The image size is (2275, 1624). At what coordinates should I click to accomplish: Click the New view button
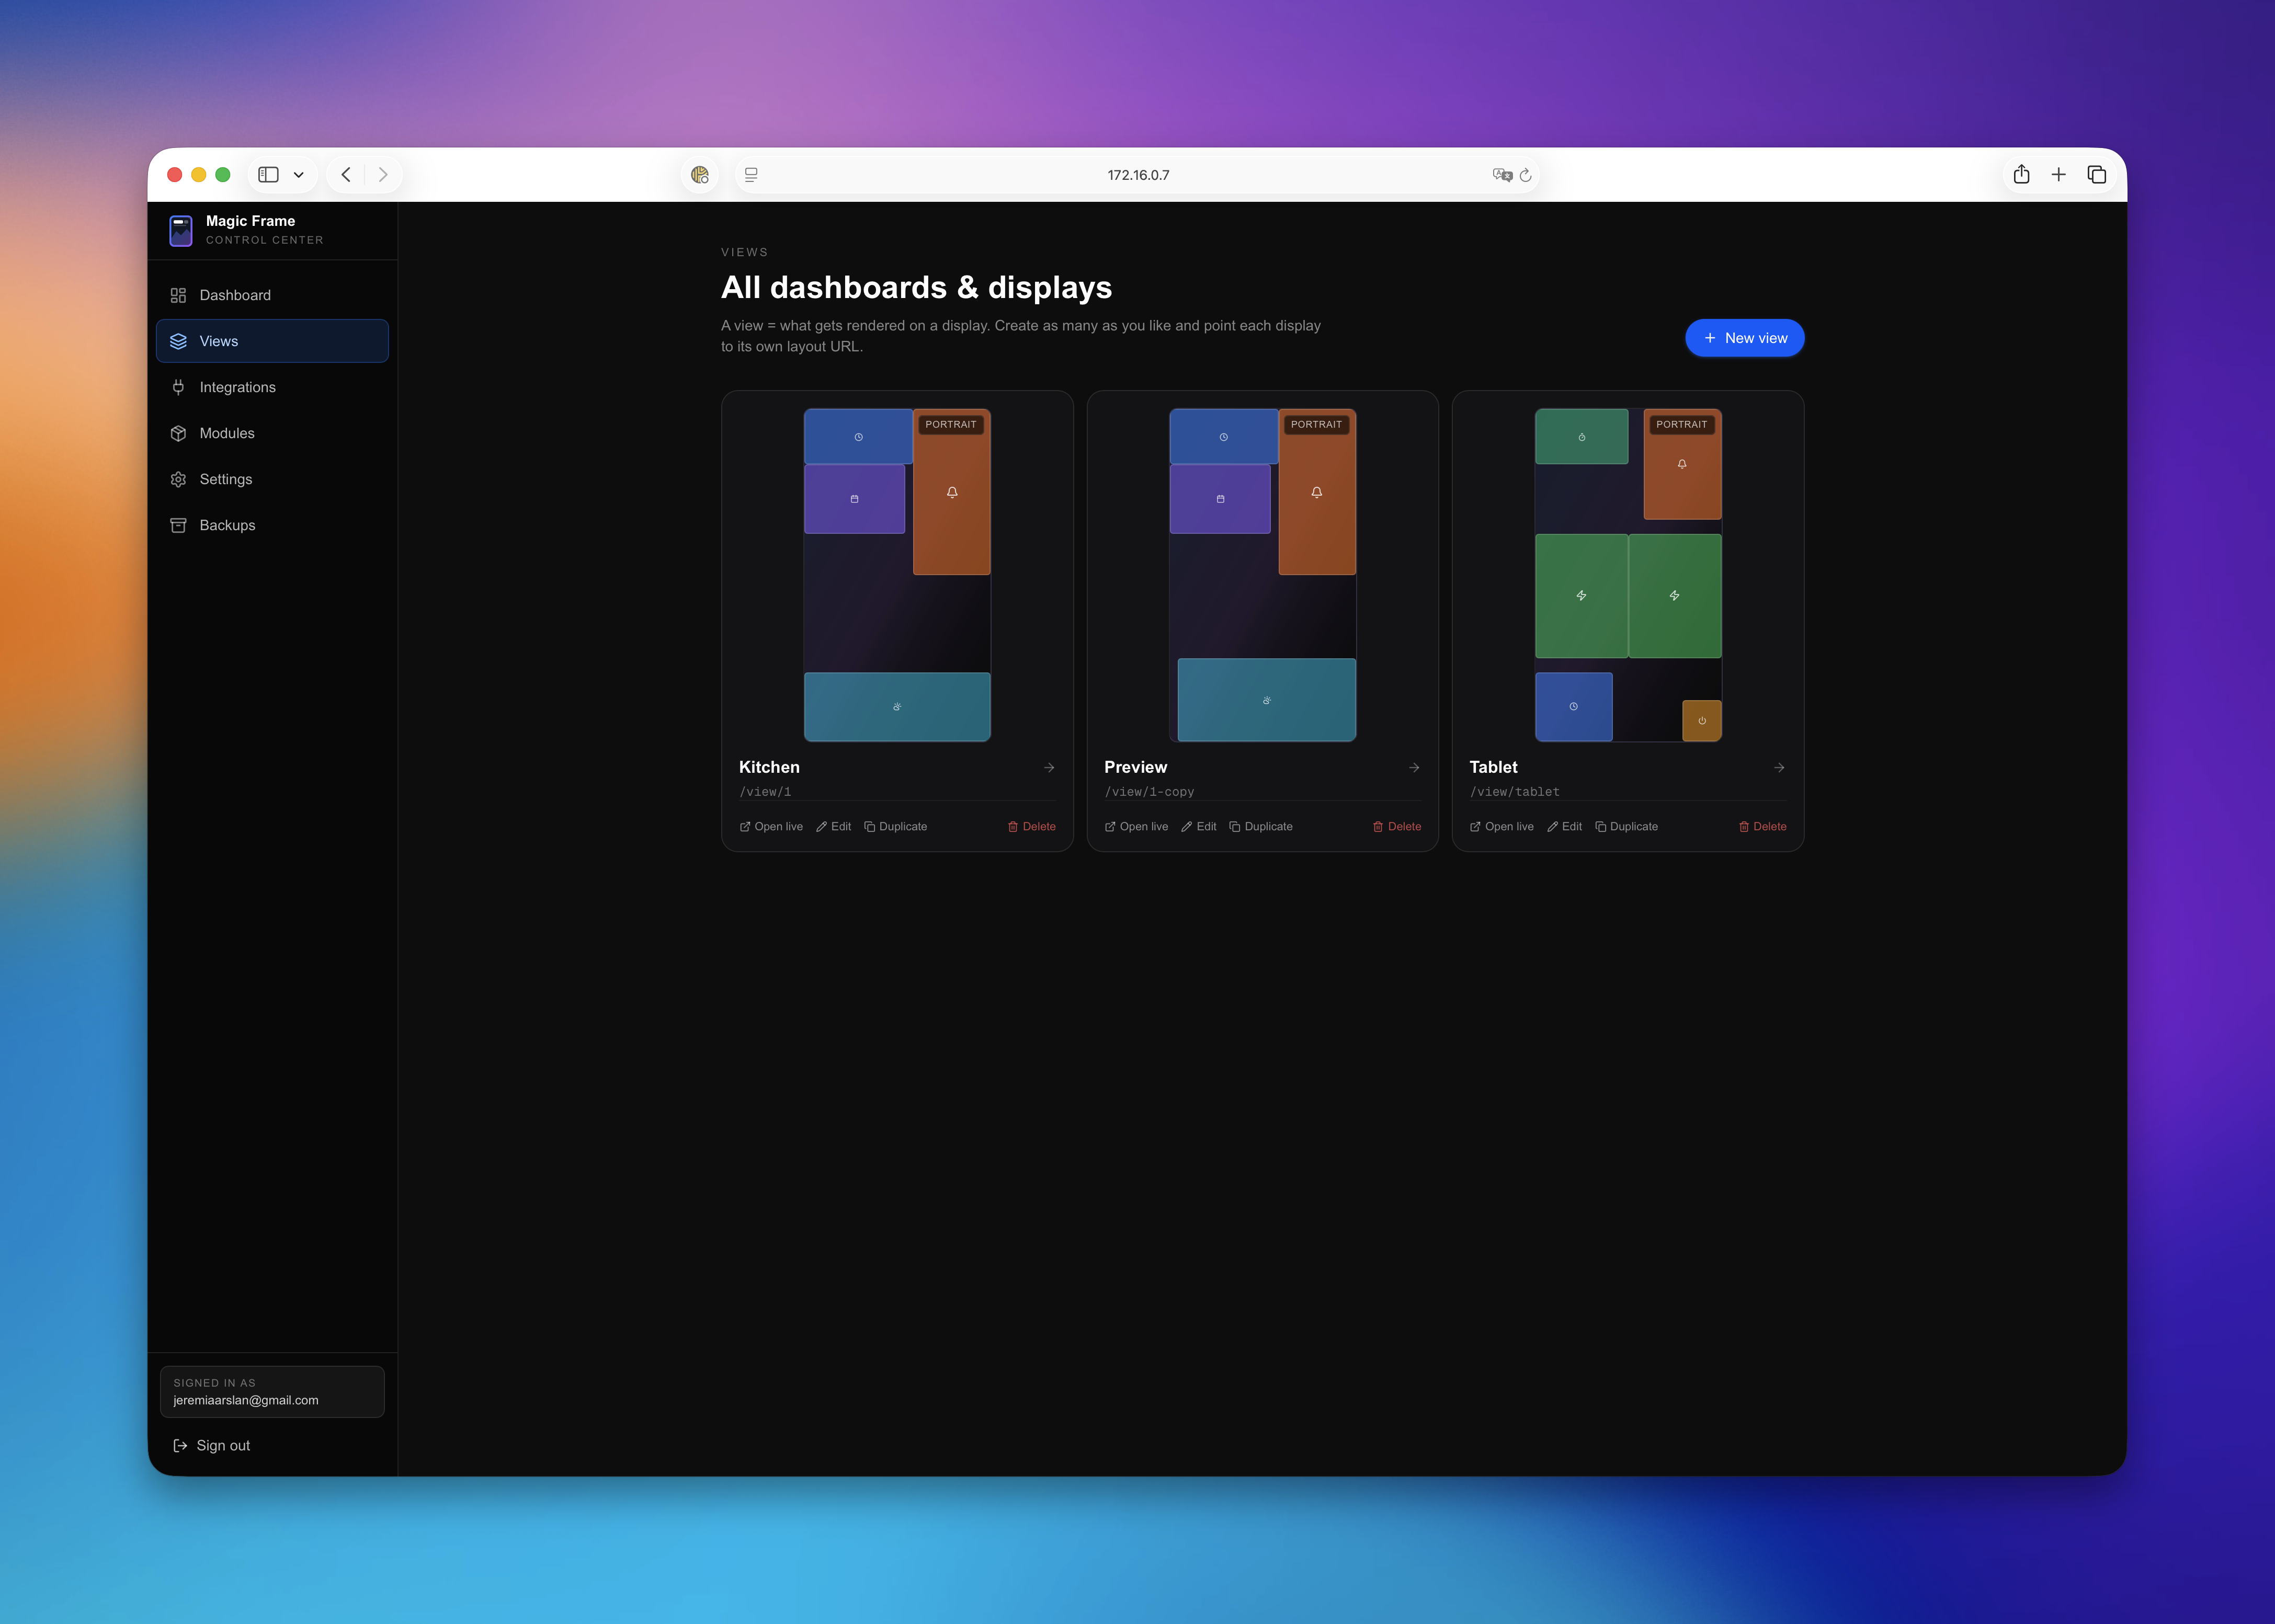[x=1744, y=338]
